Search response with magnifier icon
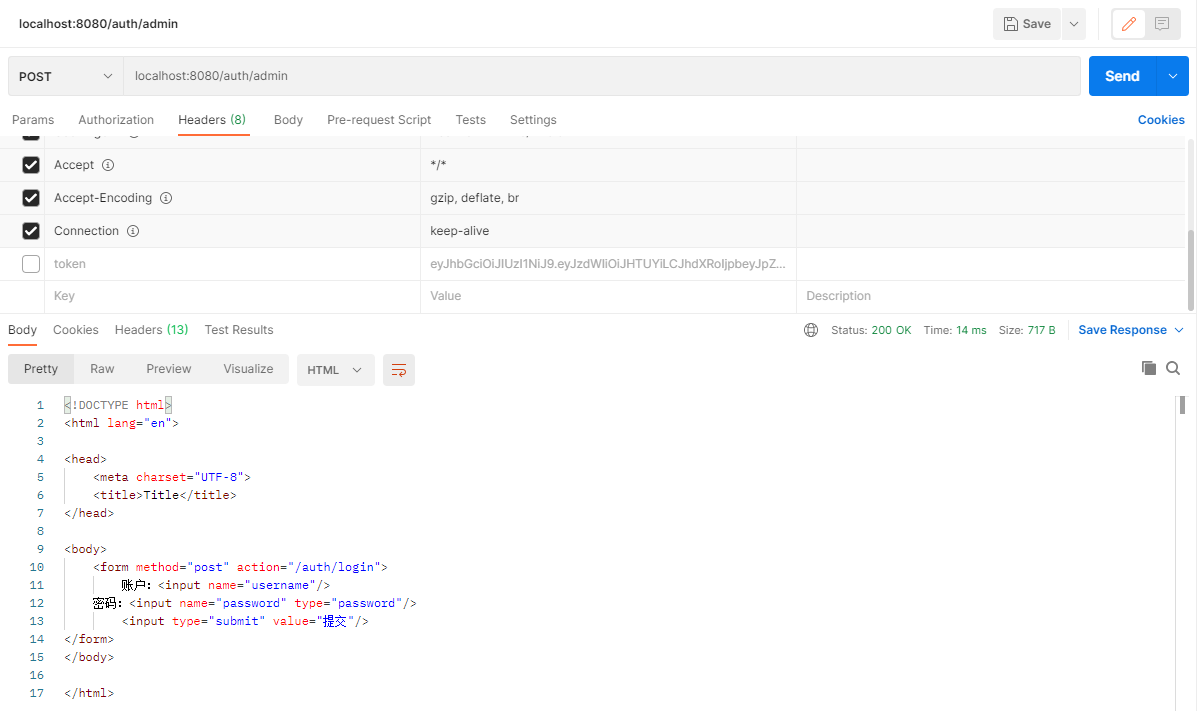This screenshot has height=711, width=1201. (x=1173, y=368)
